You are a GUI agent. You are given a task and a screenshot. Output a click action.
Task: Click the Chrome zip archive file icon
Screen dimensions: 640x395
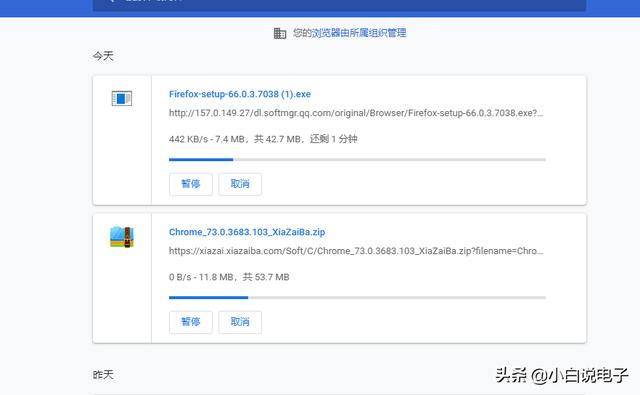pyautogui.click(x=122, y=237)
